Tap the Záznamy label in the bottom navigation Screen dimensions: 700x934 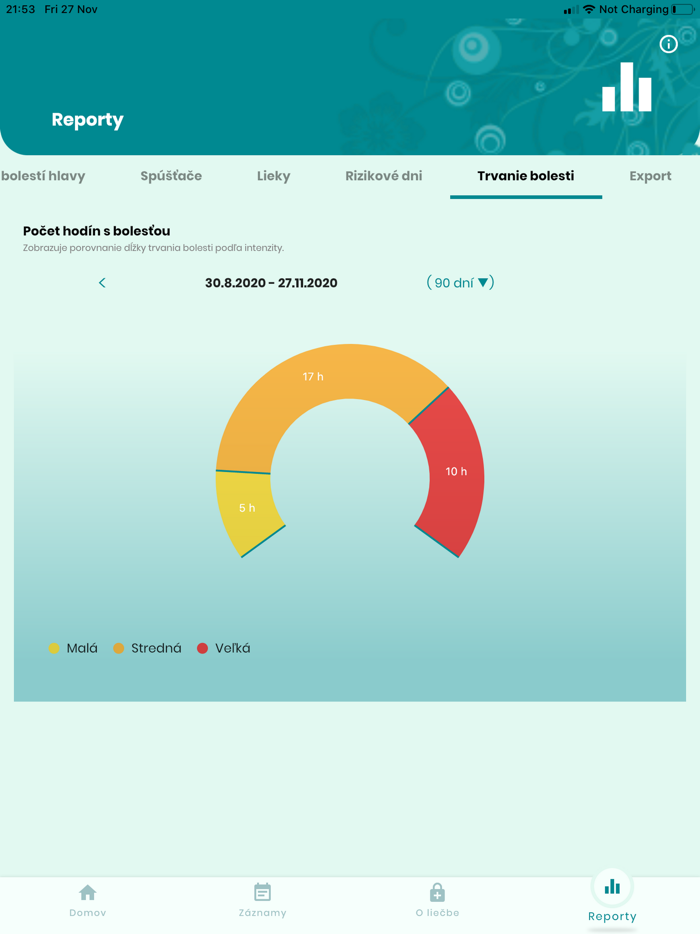click(262, 913)
